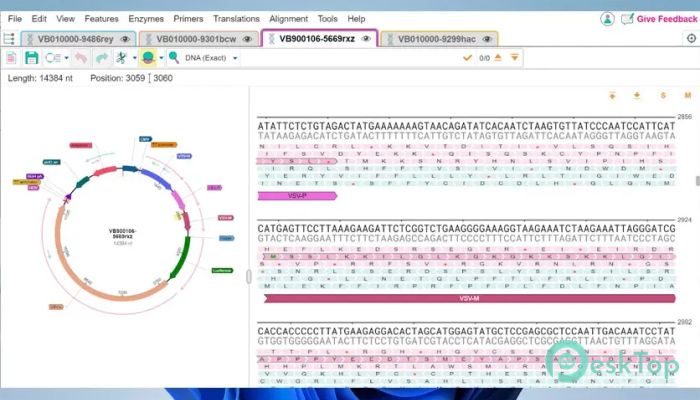700x400 pixels.
Task: Expand the view layout dropdown arrow
Action: (67, 58)
